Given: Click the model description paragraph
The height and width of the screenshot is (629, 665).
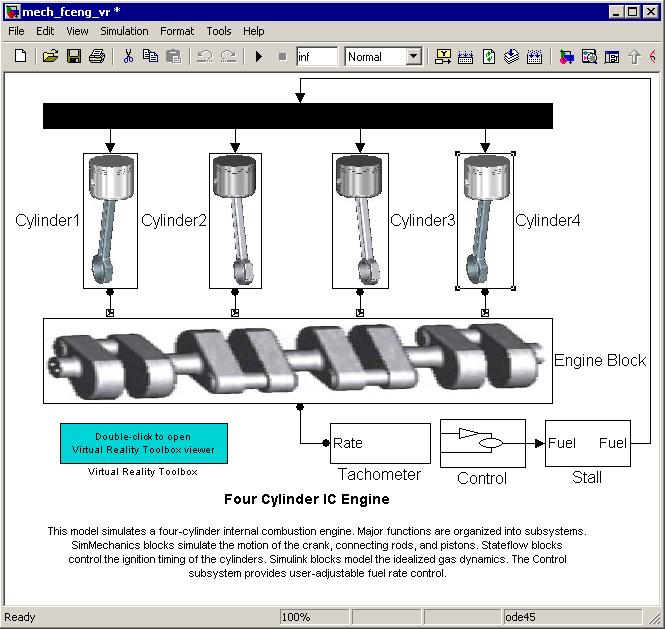Looking at the screenshot, I should click(317, 552).
